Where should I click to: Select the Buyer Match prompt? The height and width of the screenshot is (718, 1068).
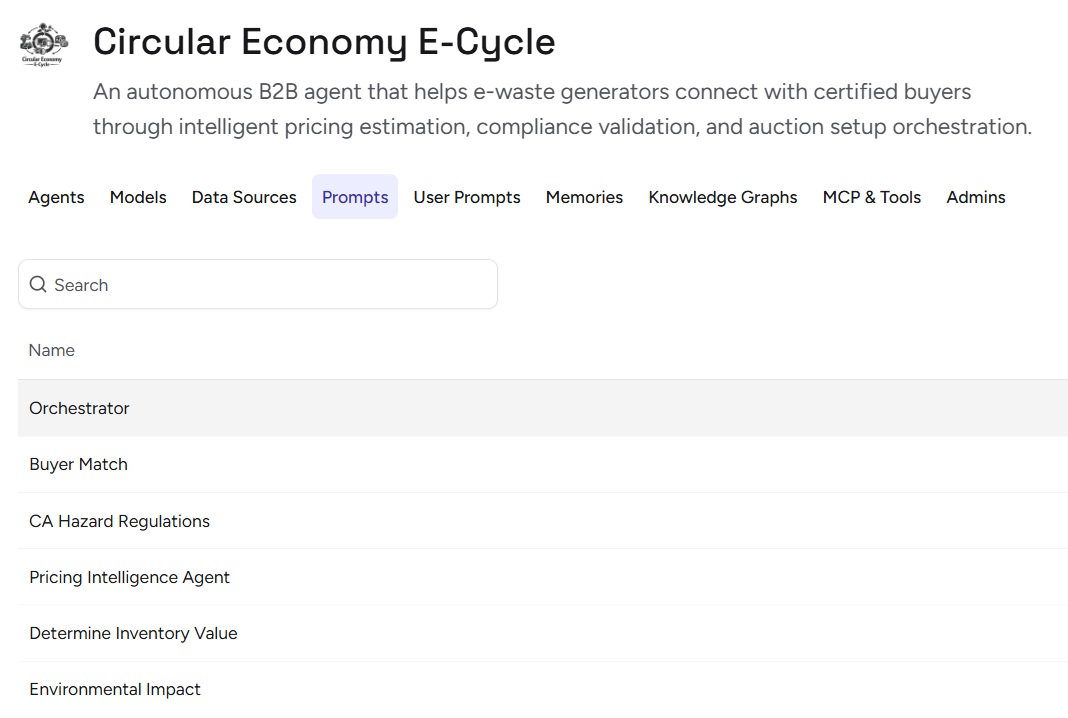click(79, 464)
